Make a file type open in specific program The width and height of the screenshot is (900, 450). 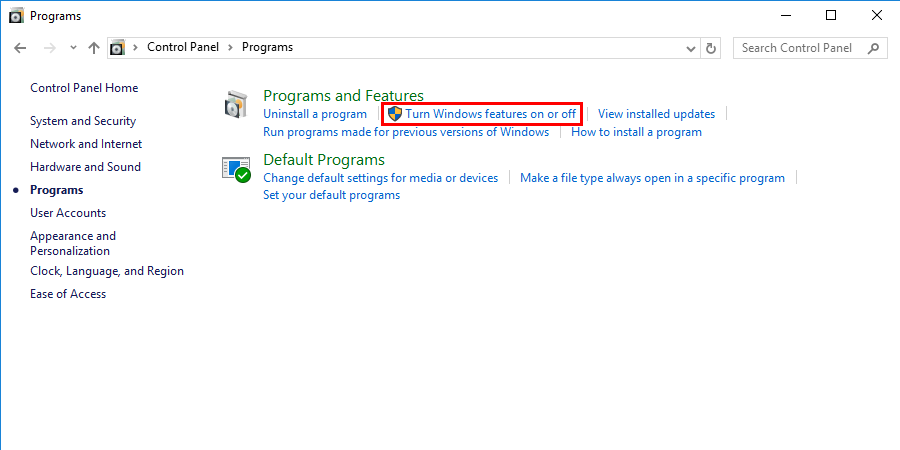pos(653,178)
